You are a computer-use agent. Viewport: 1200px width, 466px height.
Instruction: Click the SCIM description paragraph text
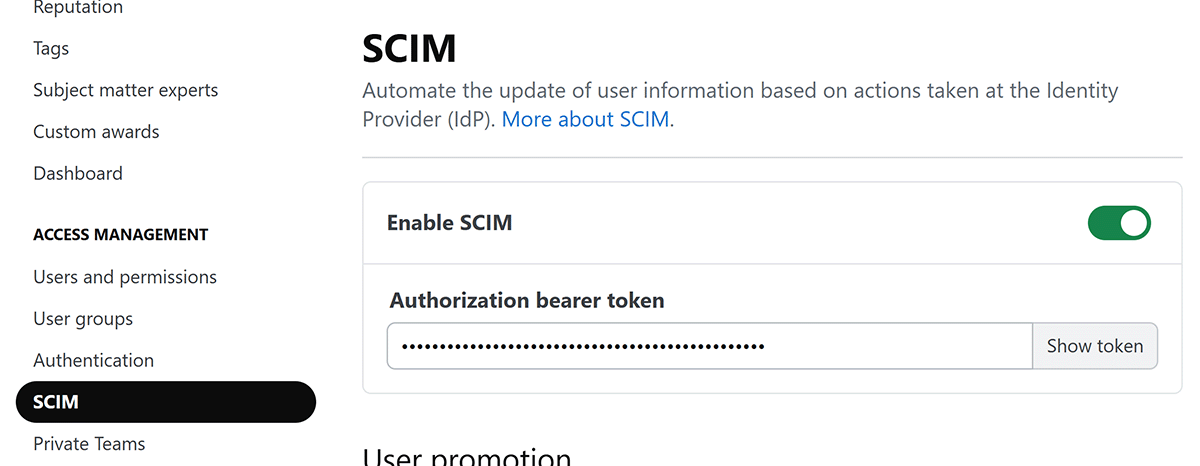(740, 92)
